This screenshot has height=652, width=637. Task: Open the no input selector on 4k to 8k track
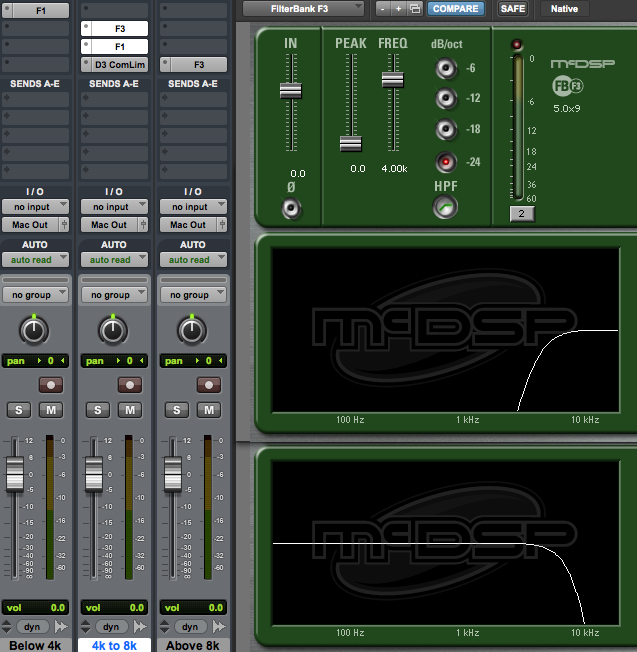tap(113, 207)
